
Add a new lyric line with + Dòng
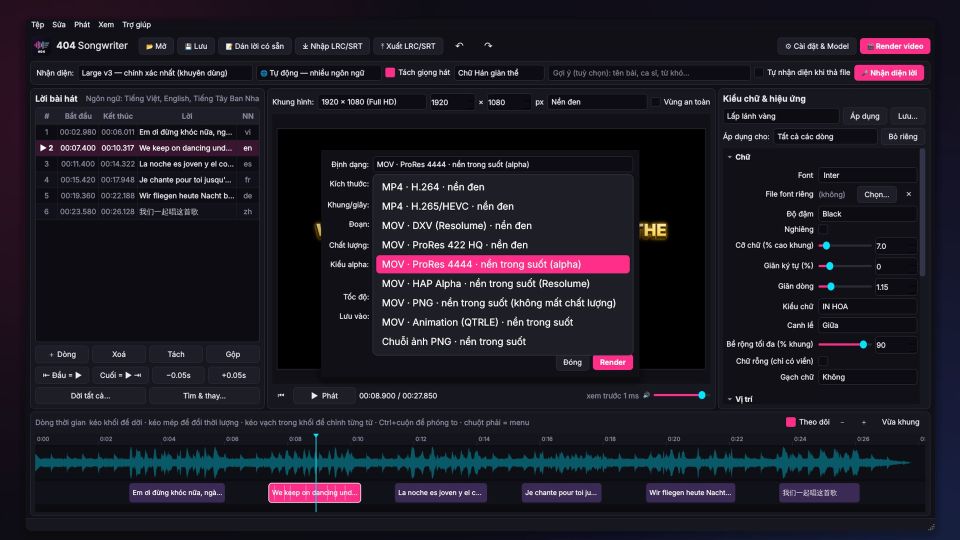[62, 354]
